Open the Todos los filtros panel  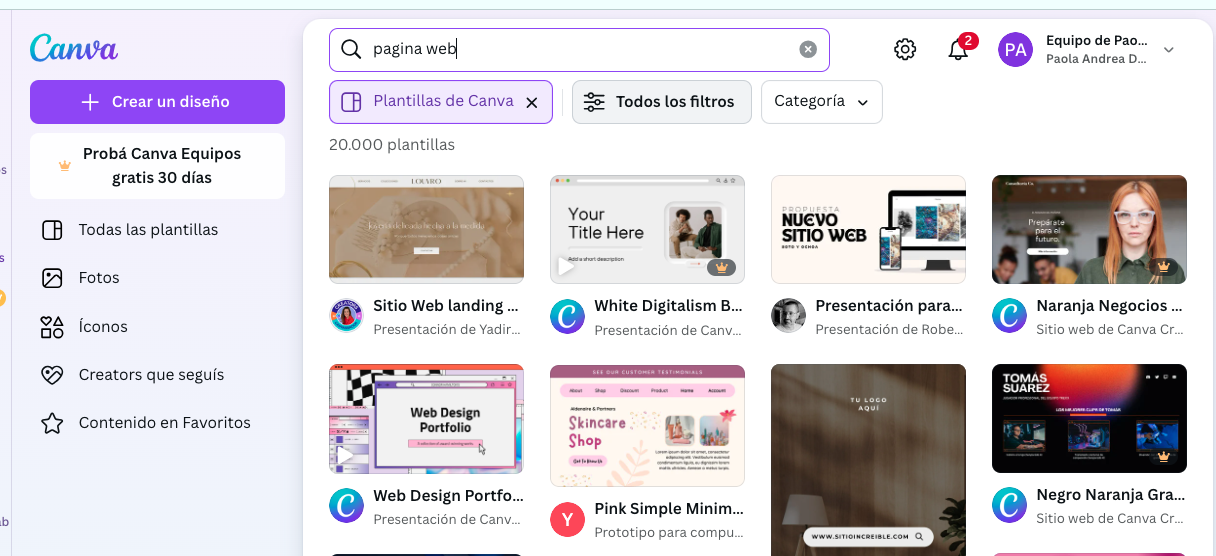point(661,102)
